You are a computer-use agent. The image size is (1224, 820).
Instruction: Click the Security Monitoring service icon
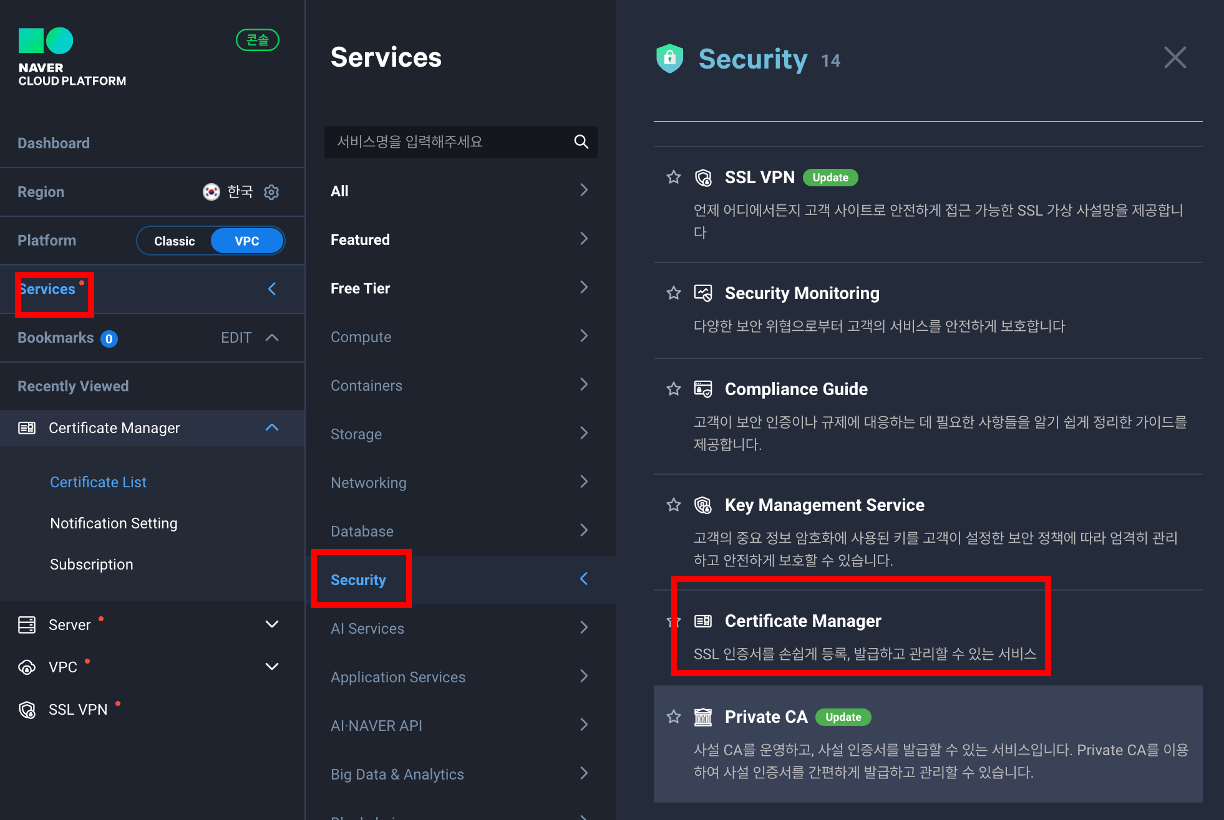click(703, 293)
